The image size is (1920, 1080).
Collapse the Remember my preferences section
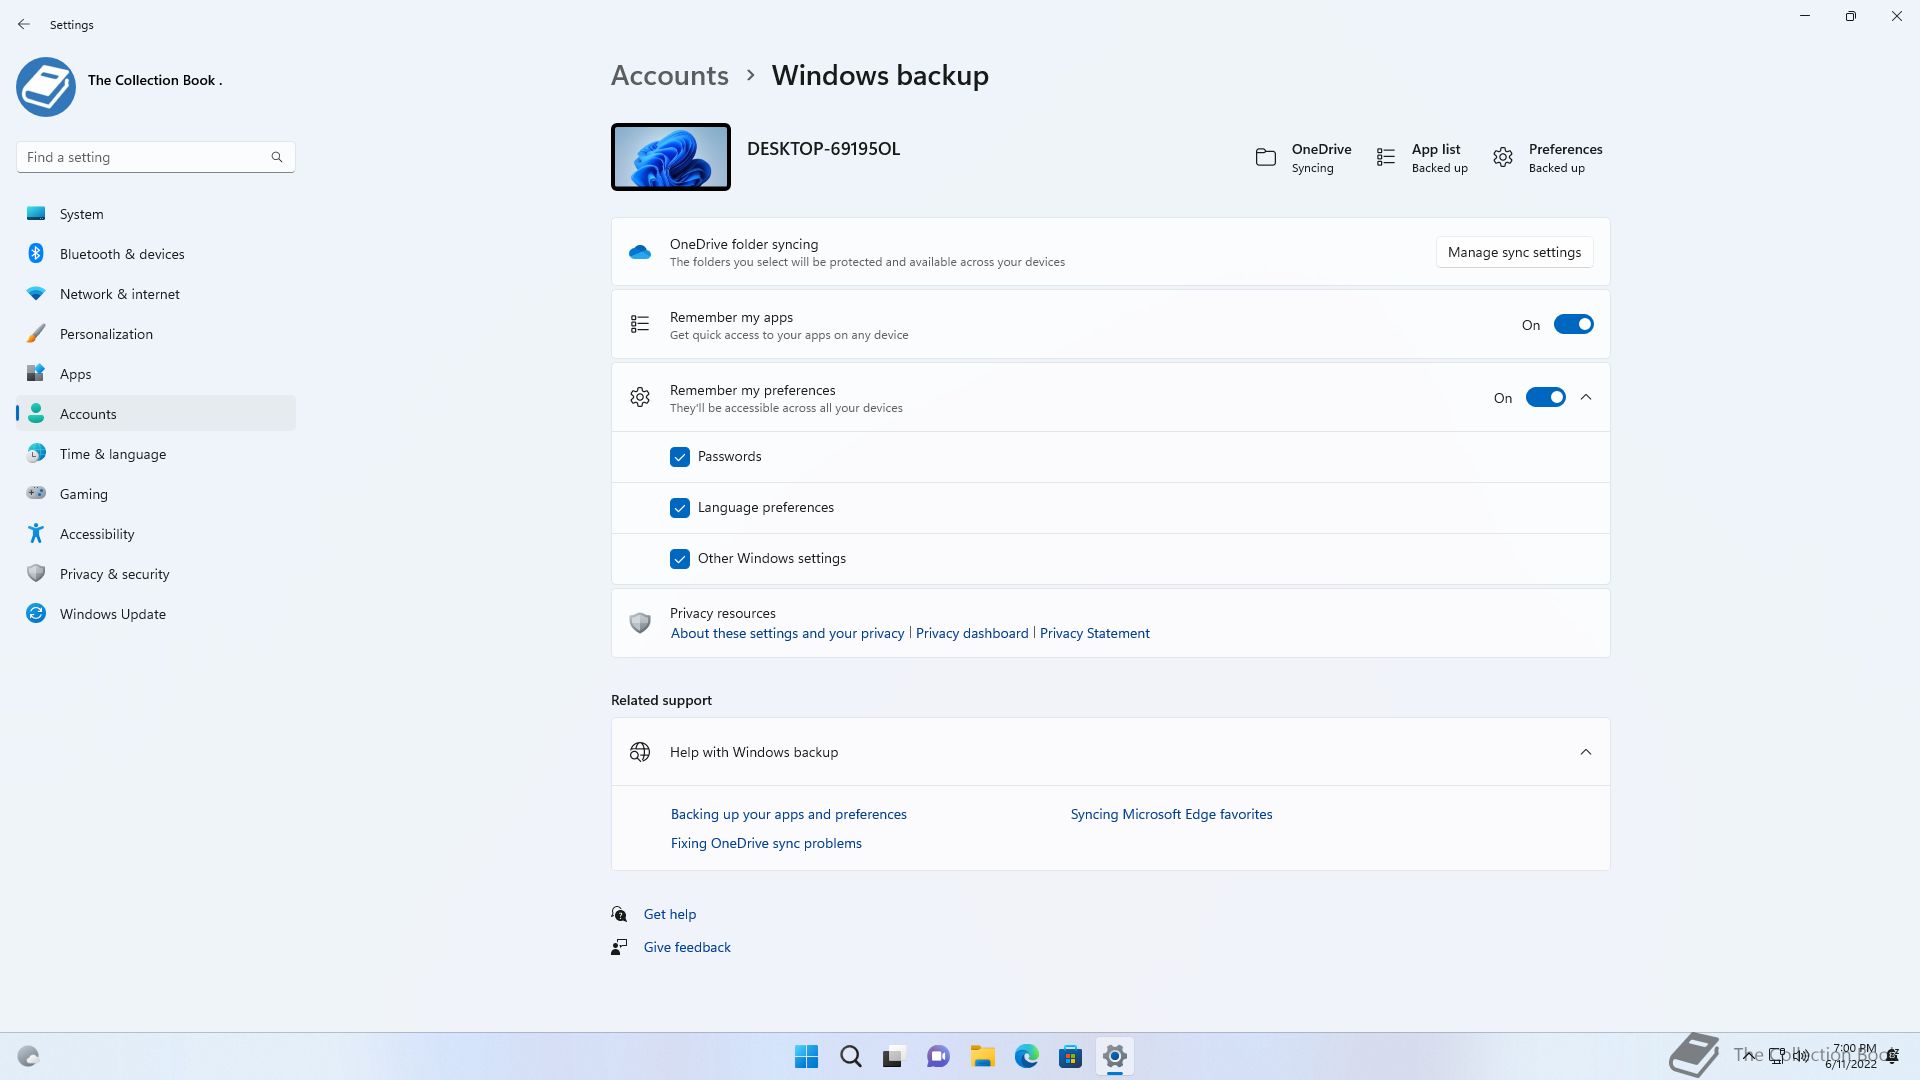point(1586,398)
